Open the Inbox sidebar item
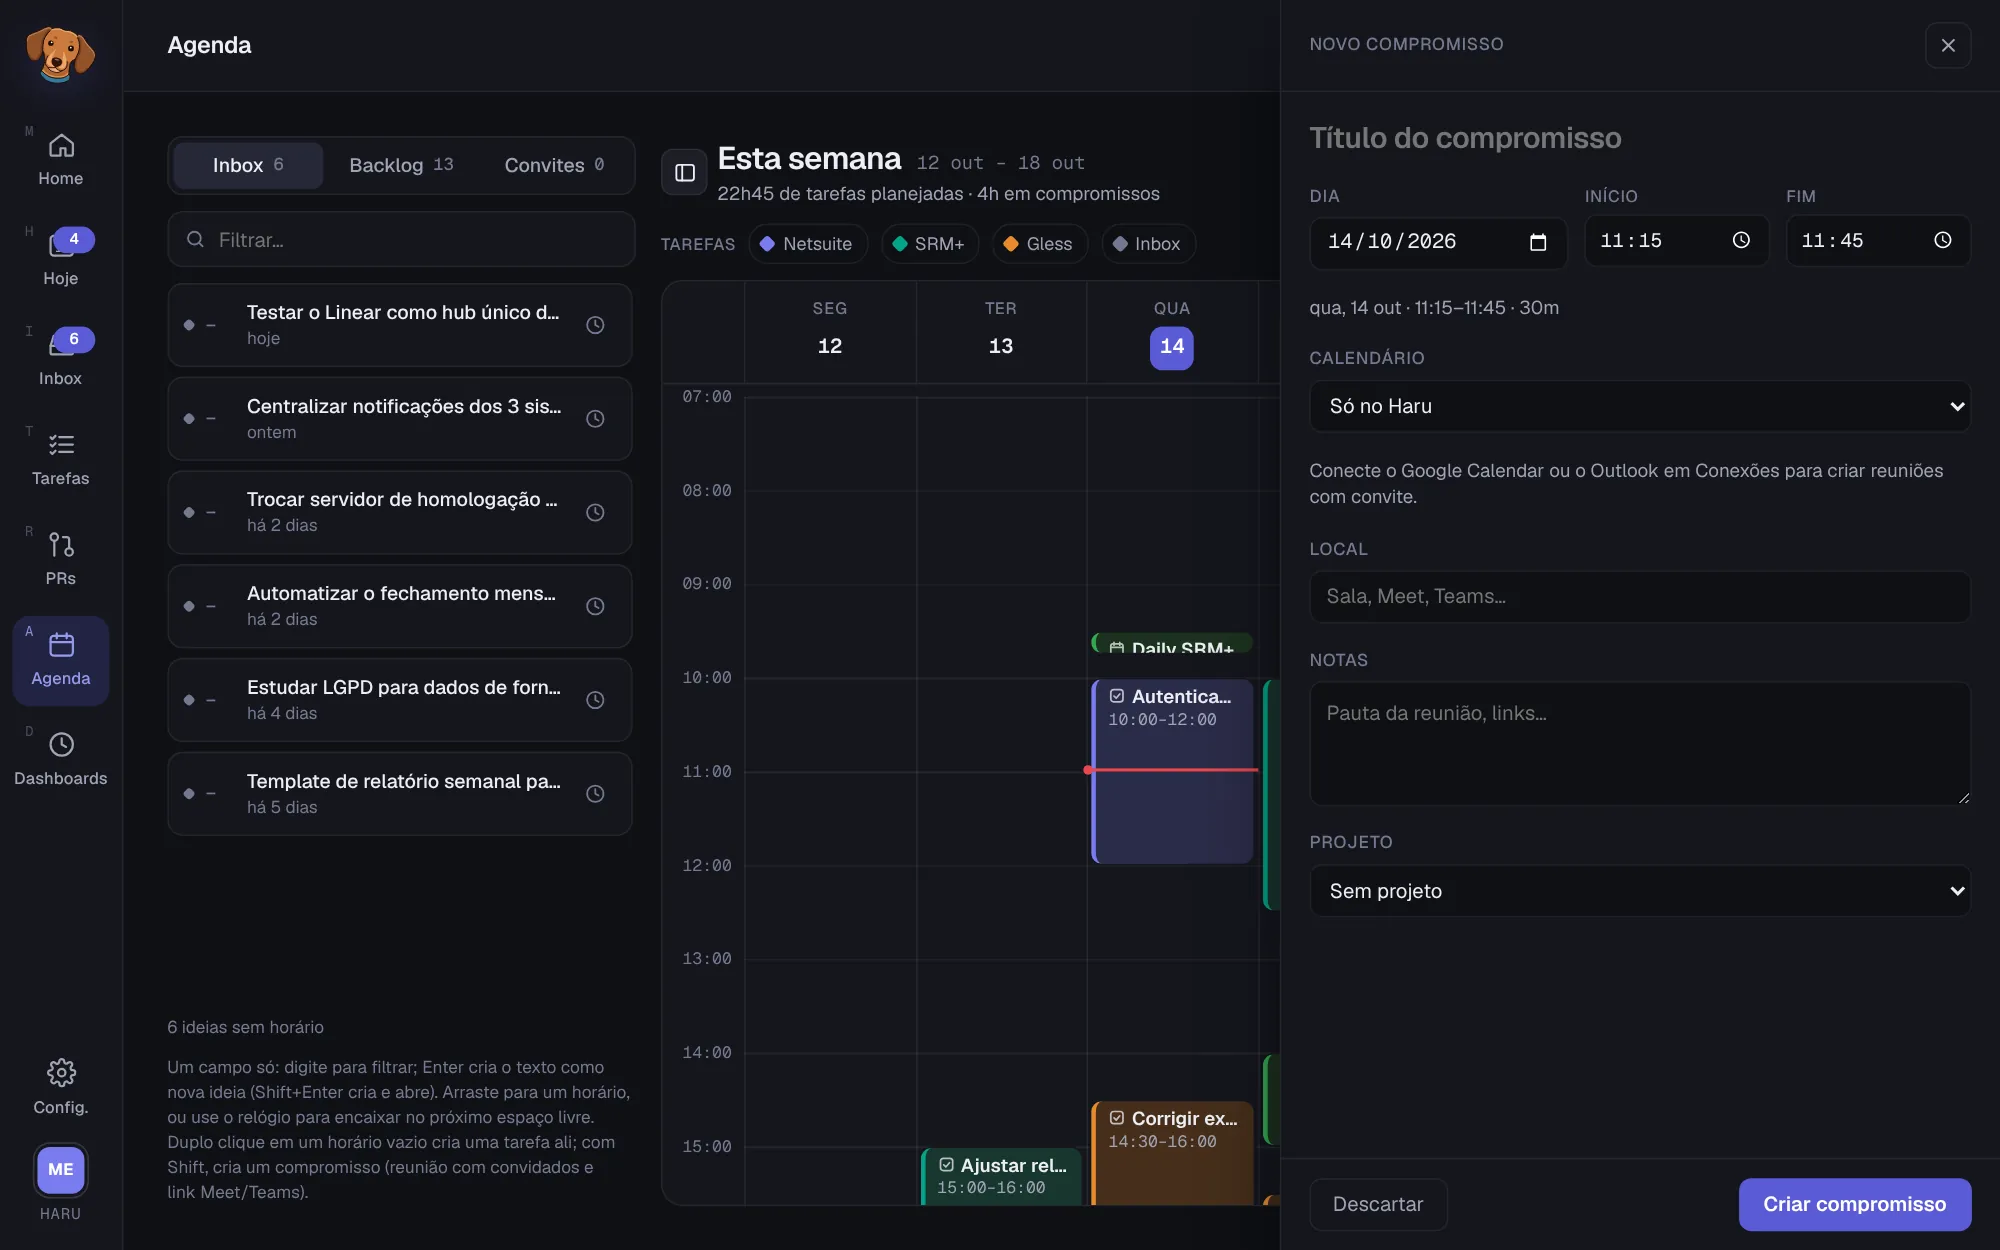Screen dimensions: 2000x1250 coord(60,360)
